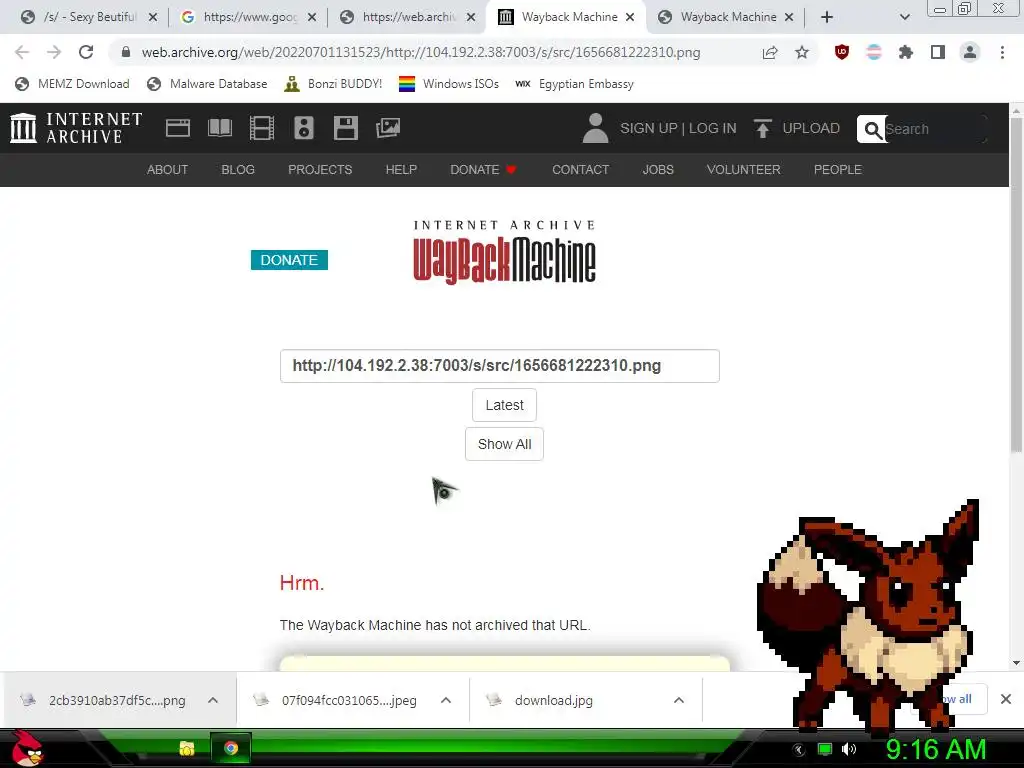Click the SIGN UP link

tap(648, 128)
